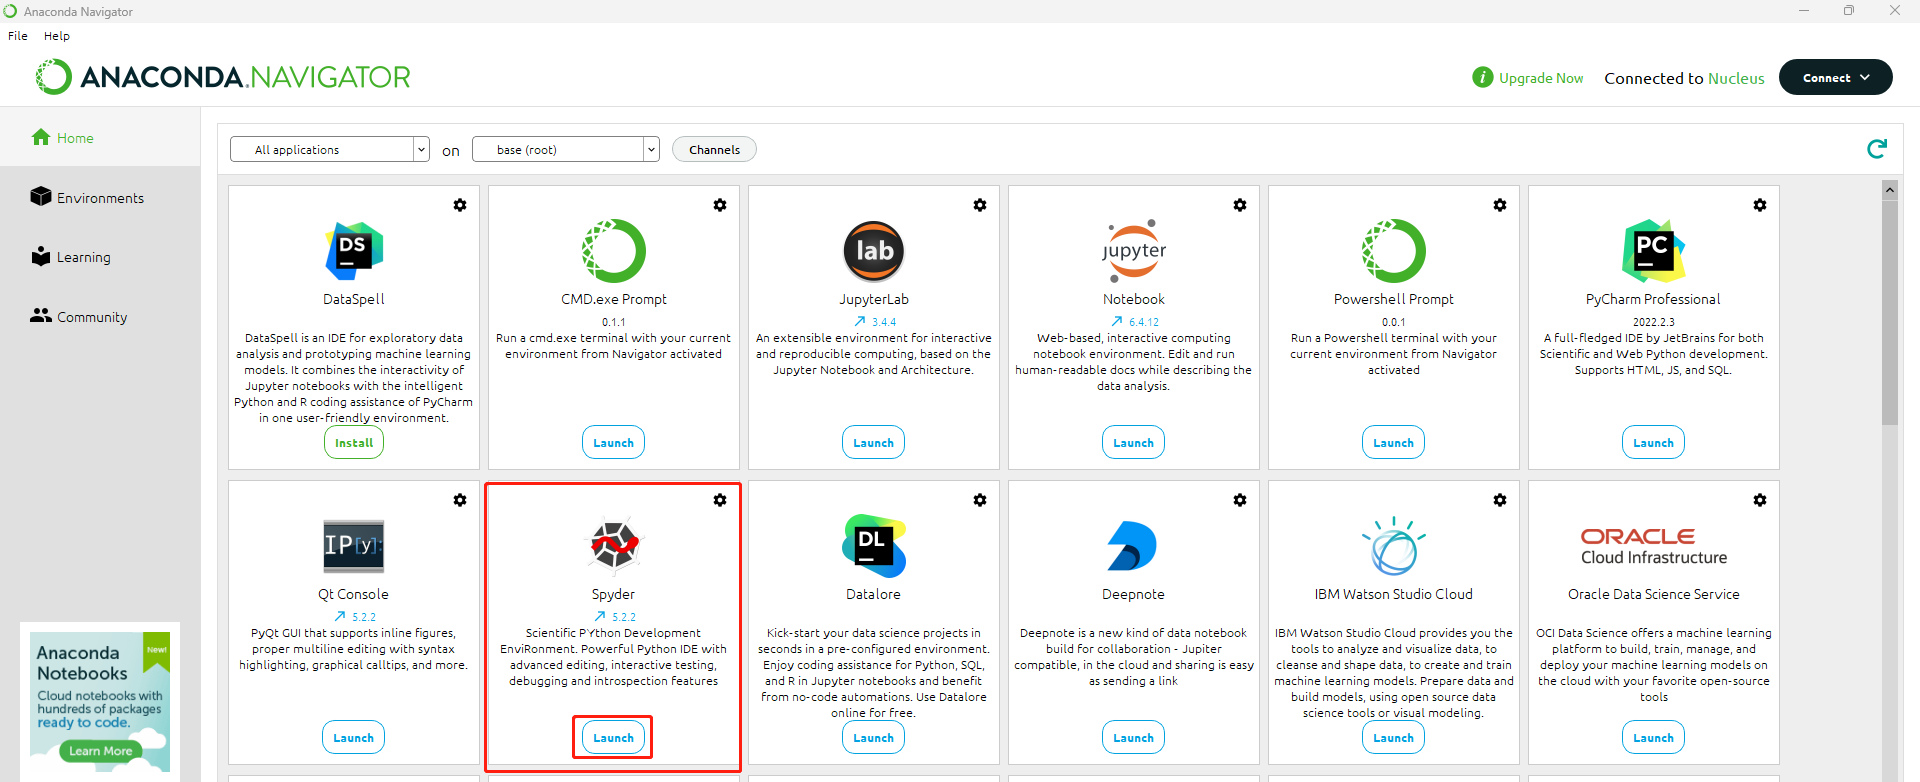Open settings gear on Deepnote card
Viewport: 1920px width, 782px height.
click(x=1240, y=500)
